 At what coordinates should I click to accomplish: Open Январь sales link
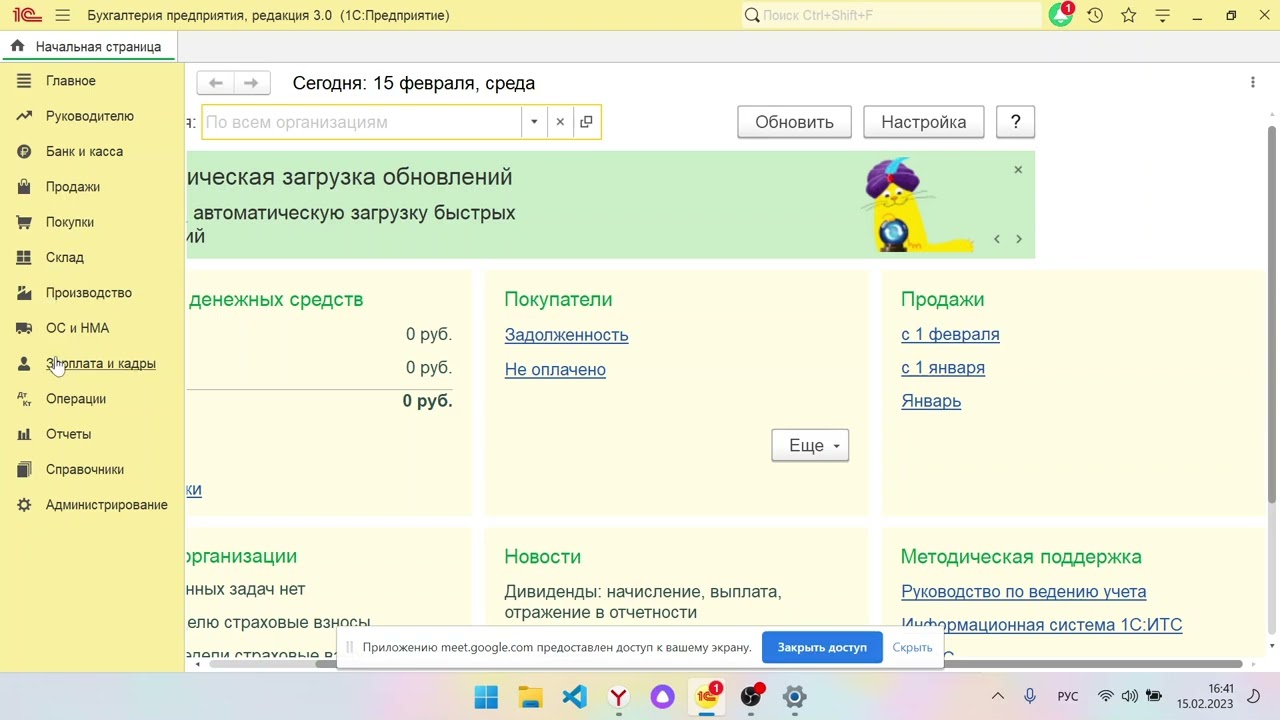(931, 401)
